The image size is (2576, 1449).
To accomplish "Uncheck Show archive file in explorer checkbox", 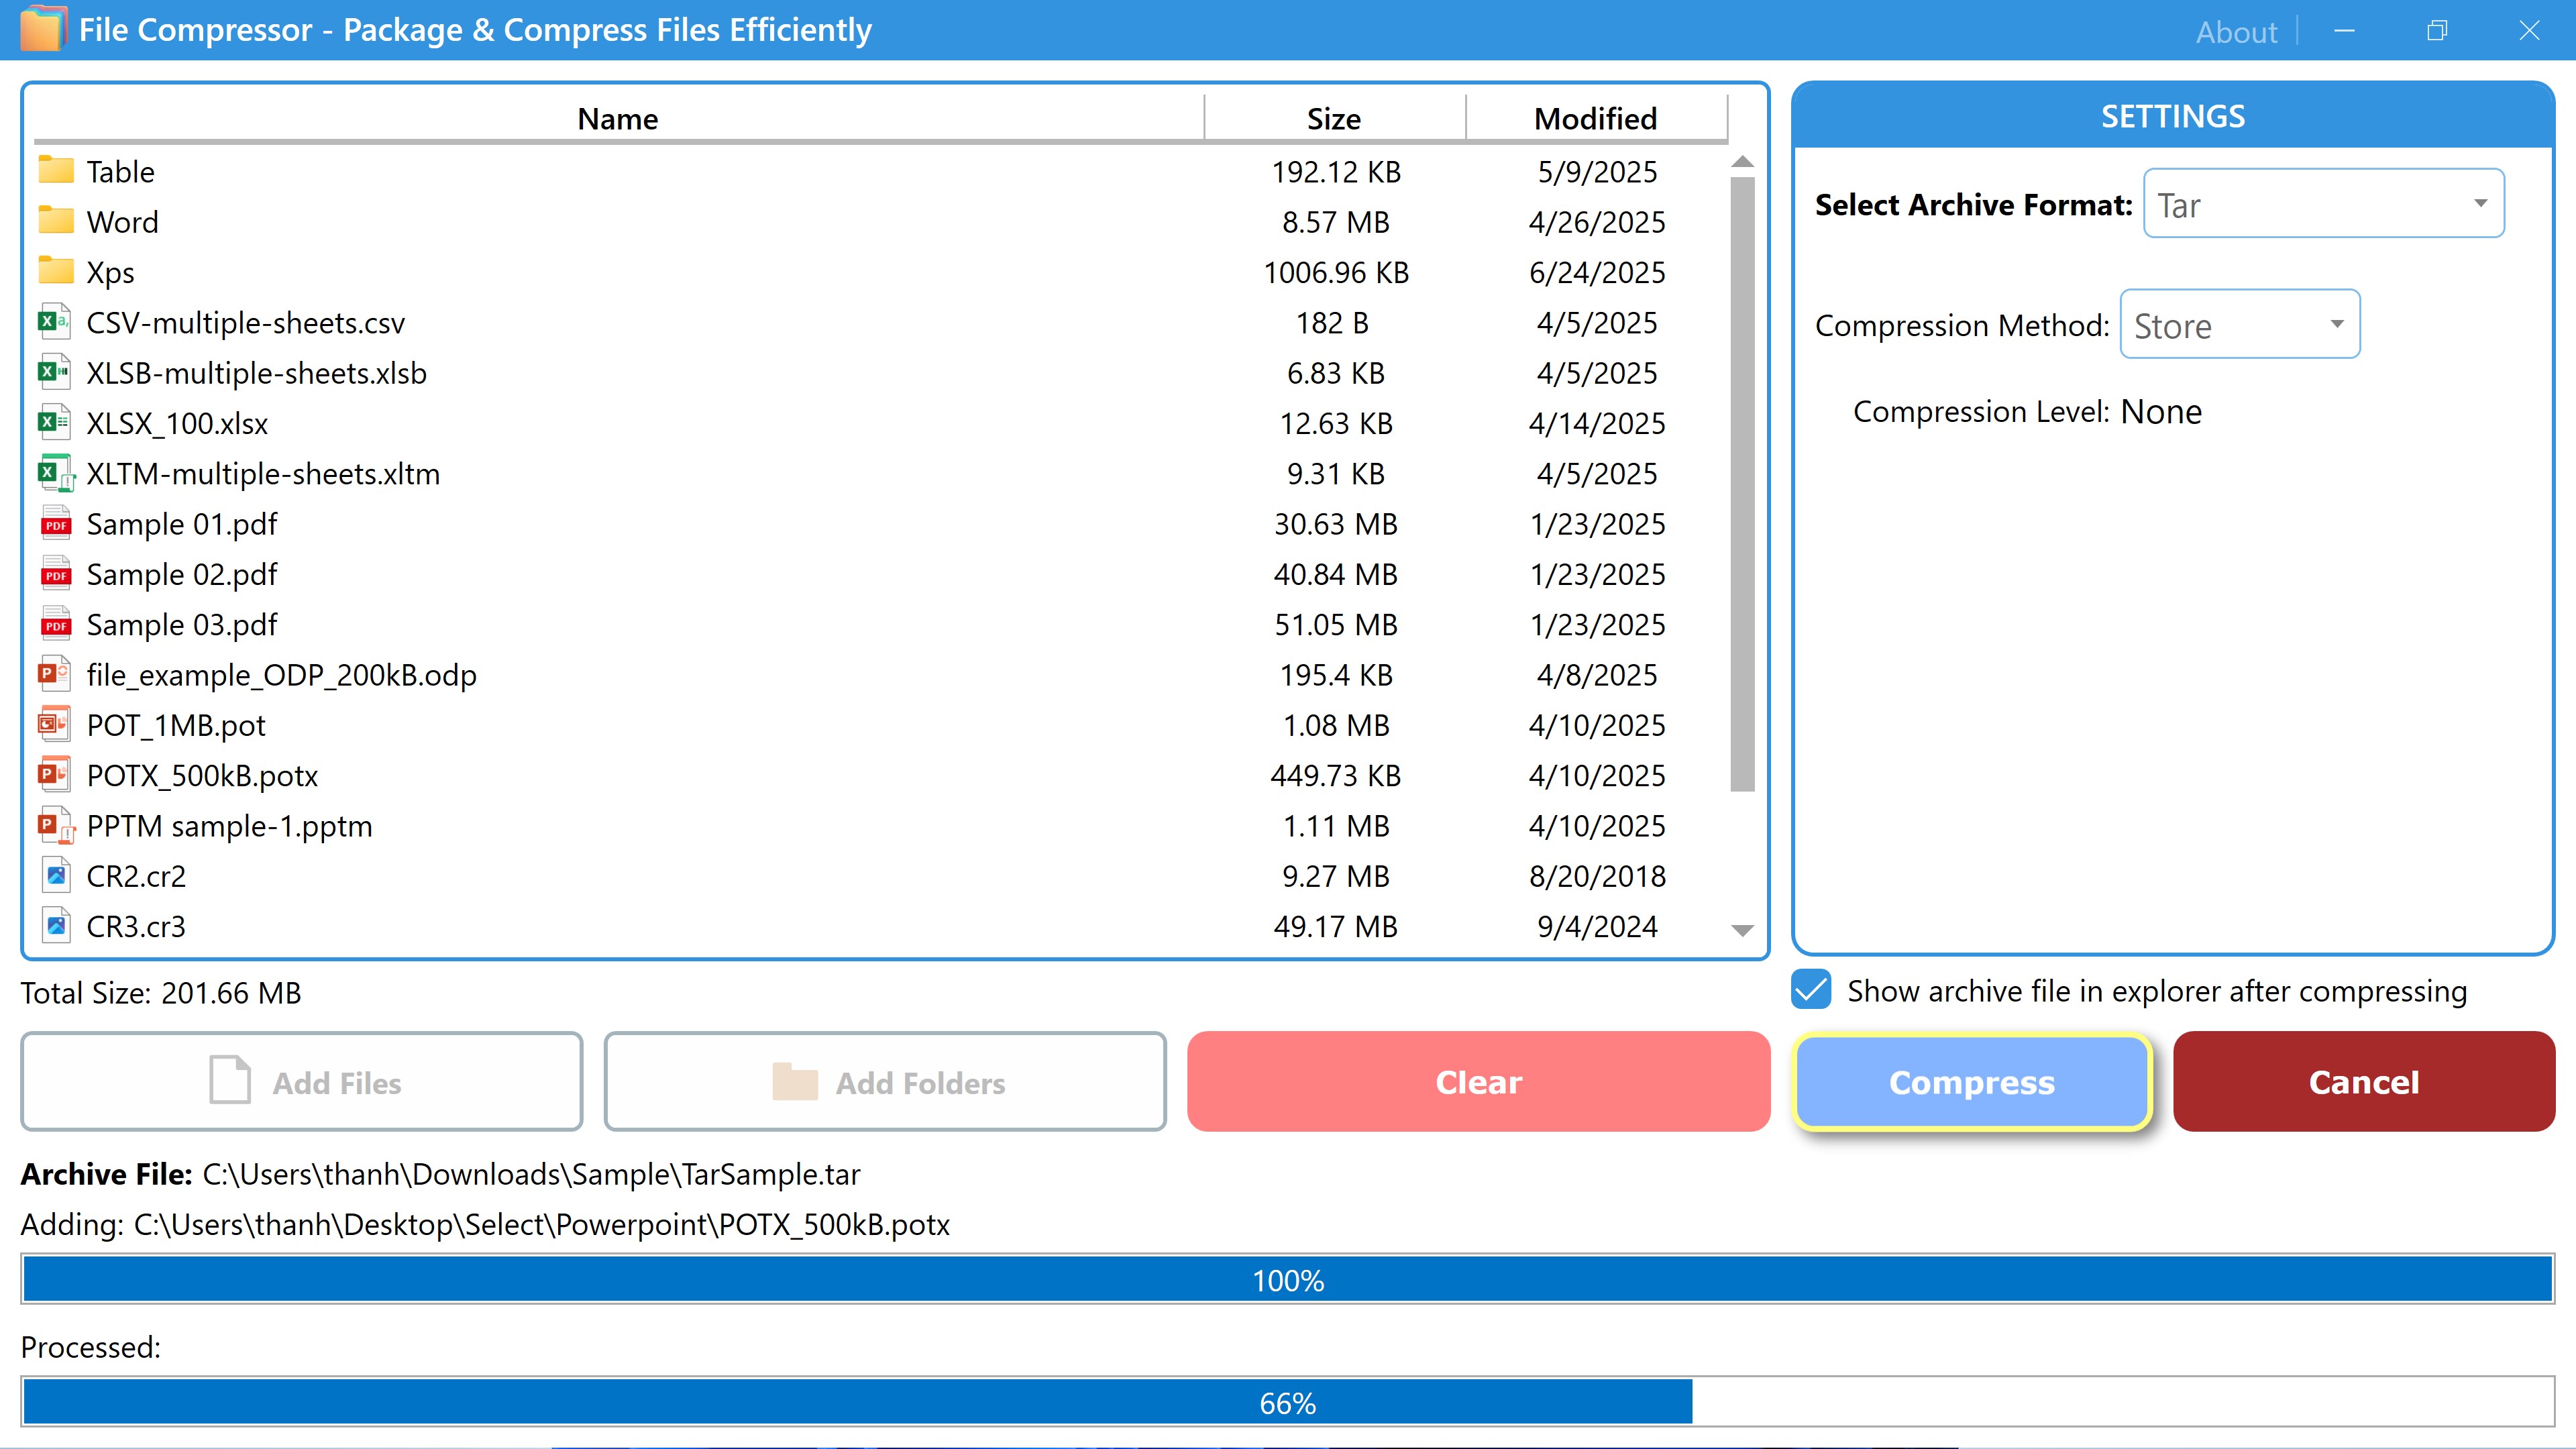I will (1811, 990).
